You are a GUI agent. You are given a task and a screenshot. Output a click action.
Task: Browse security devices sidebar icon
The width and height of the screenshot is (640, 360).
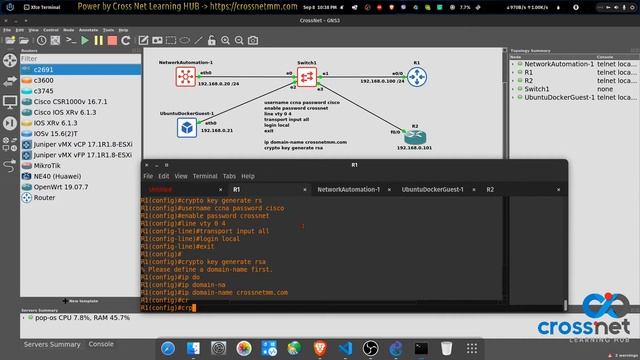(10, 123)
